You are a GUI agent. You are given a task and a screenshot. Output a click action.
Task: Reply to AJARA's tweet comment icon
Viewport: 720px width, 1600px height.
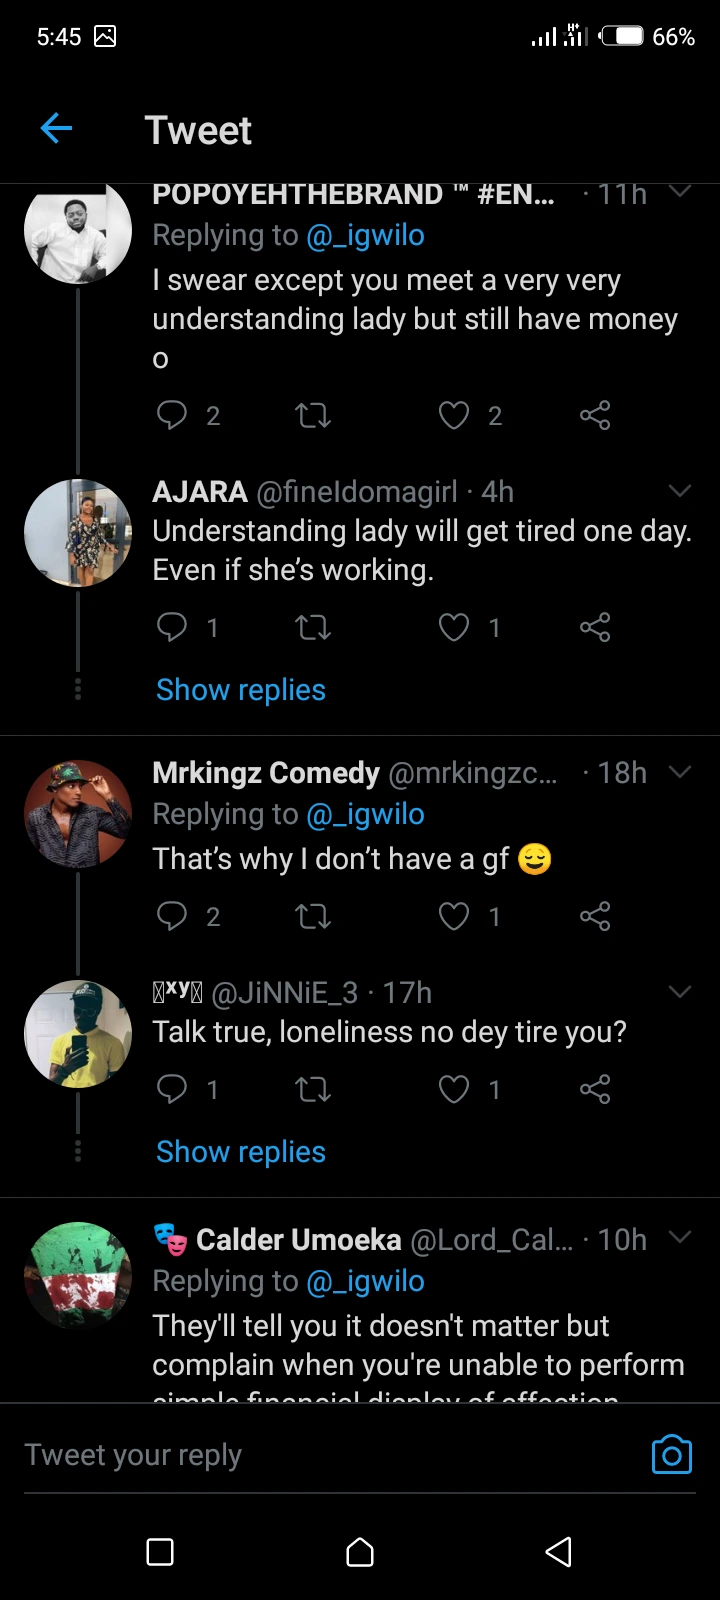(x=172, y=627)
